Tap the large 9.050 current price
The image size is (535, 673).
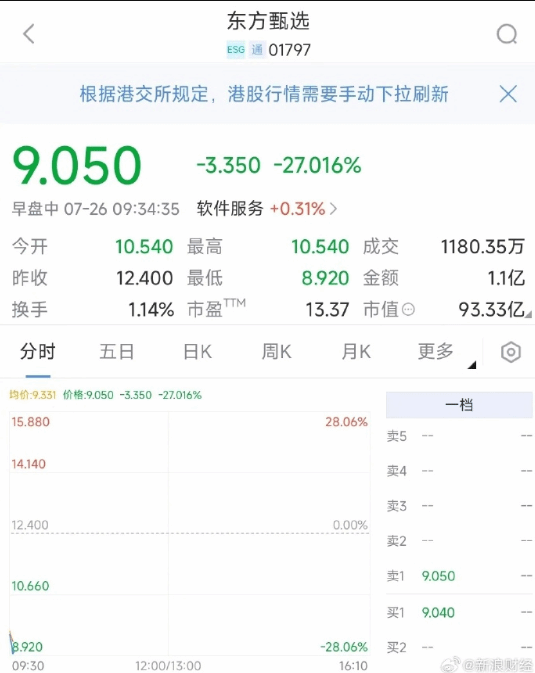[77, 165]
